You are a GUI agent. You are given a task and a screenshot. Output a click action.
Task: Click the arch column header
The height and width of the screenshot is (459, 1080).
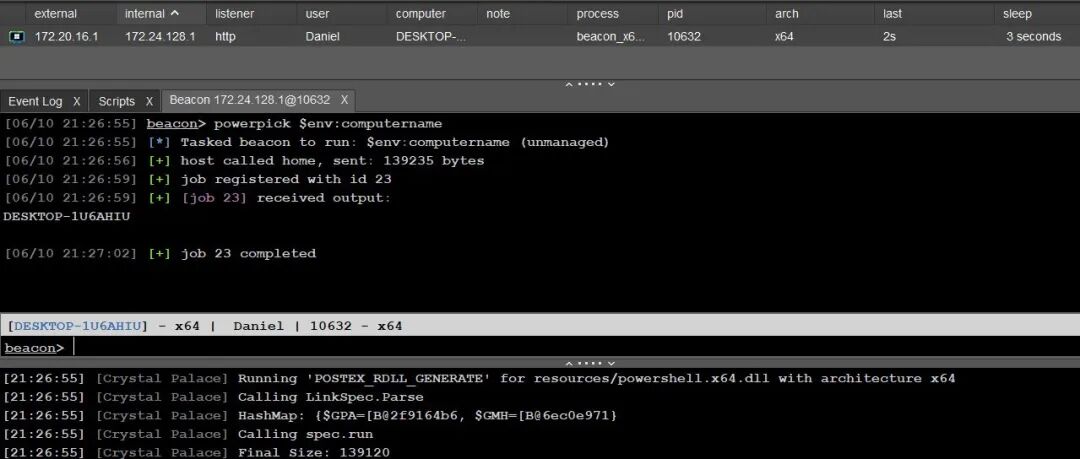(x=787, y=14)
